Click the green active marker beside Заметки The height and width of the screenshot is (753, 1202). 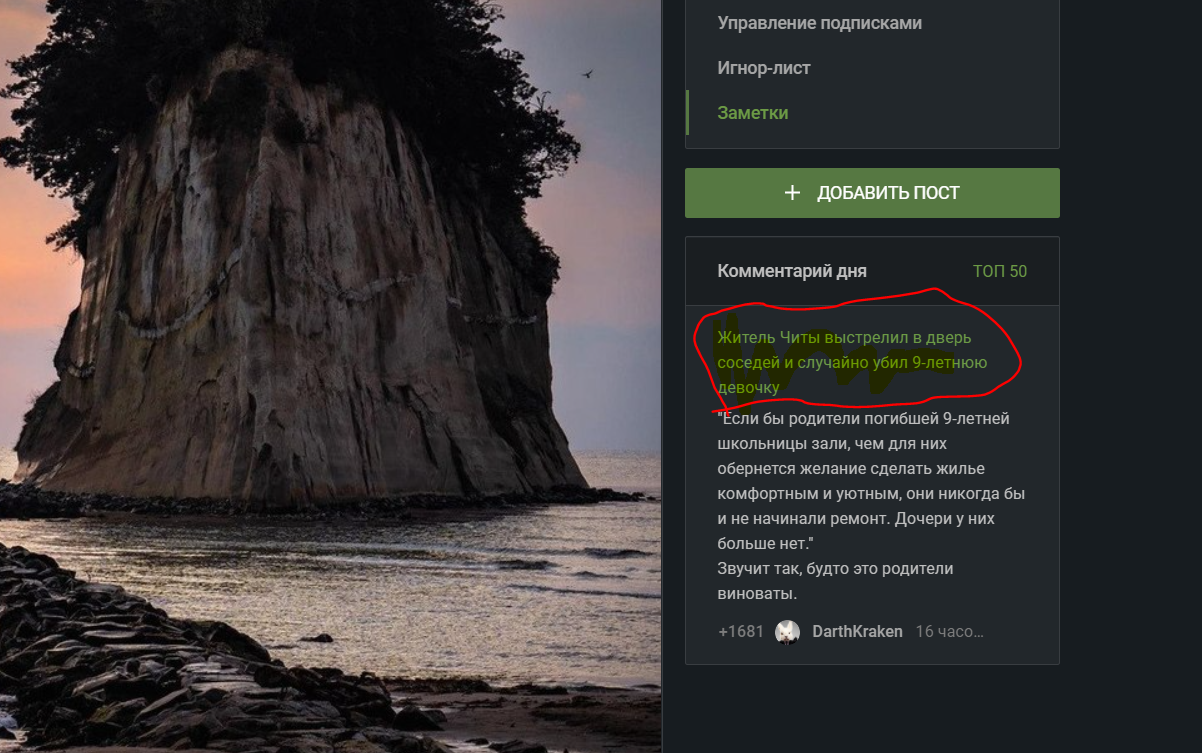click(687, 113)
